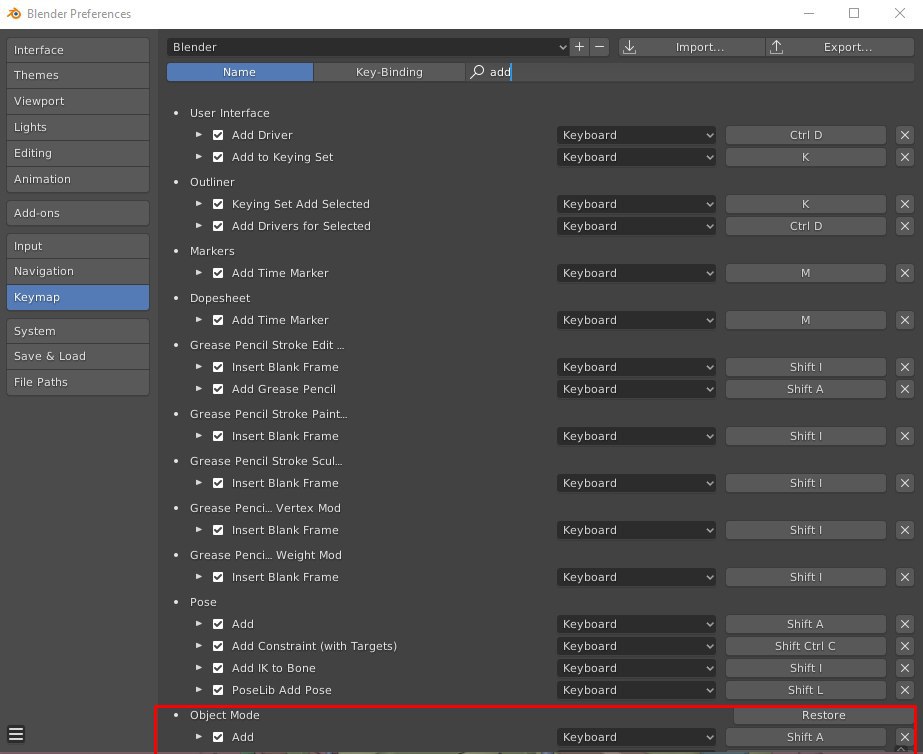
Task: Remove the Add Grease Pencil keymap item
Action: click(x=905, y=389)
